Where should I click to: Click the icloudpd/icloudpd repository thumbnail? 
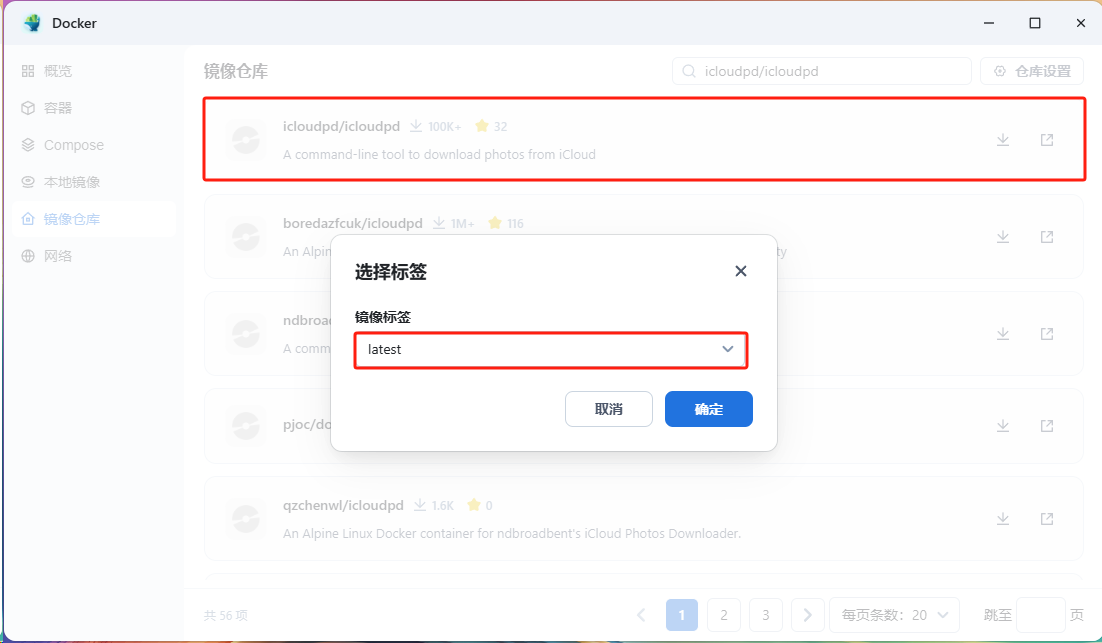[x=246, y=140]
